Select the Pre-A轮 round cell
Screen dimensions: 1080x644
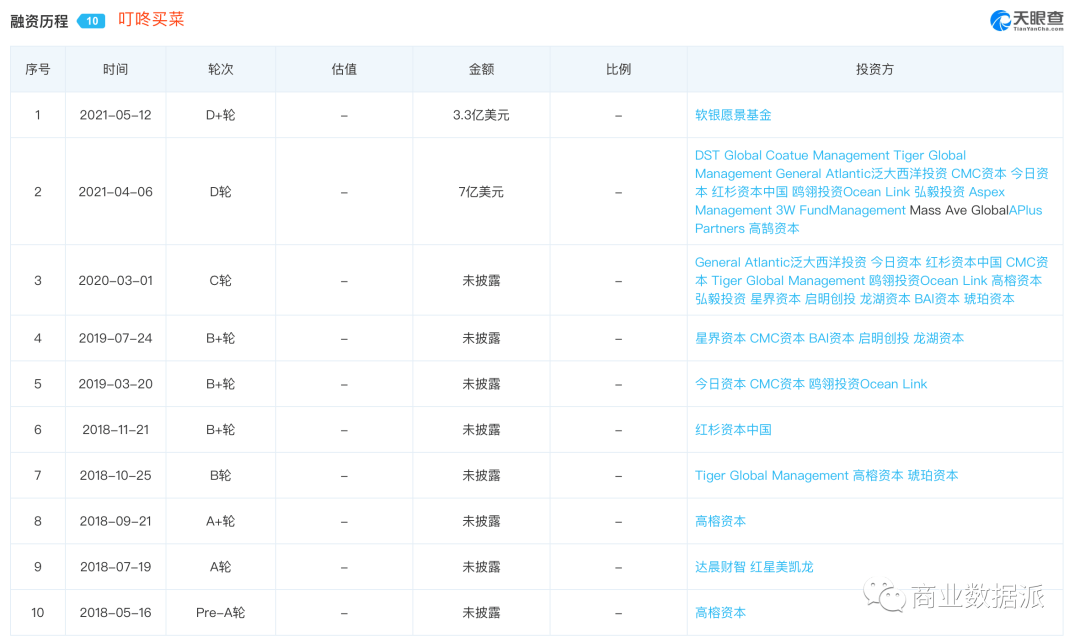click(x=220, y=613)
